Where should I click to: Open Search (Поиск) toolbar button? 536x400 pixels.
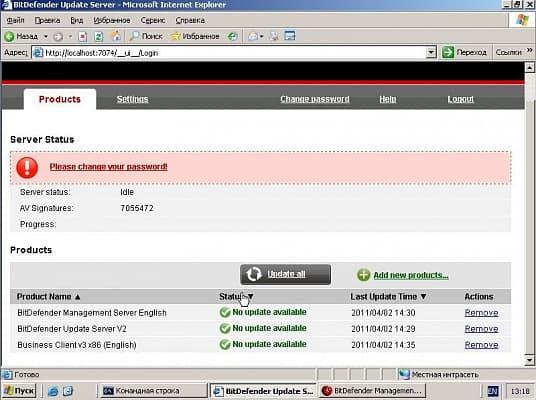tap(145, 36)
